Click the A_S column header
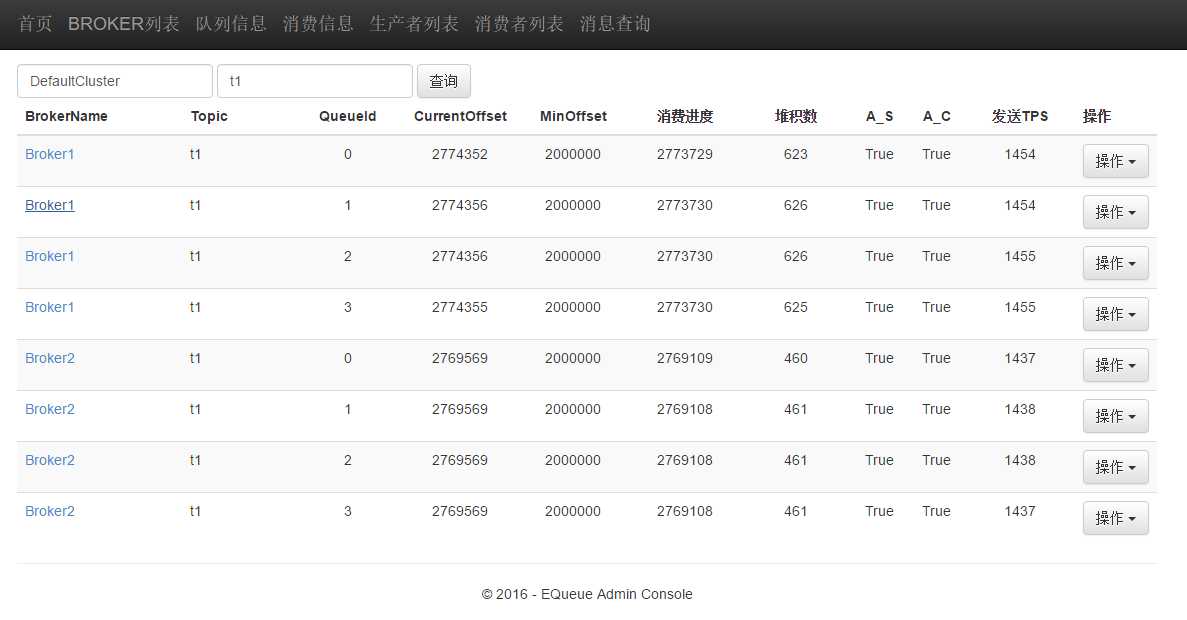Screen dimensions: 1187x620 coord(880,117)
